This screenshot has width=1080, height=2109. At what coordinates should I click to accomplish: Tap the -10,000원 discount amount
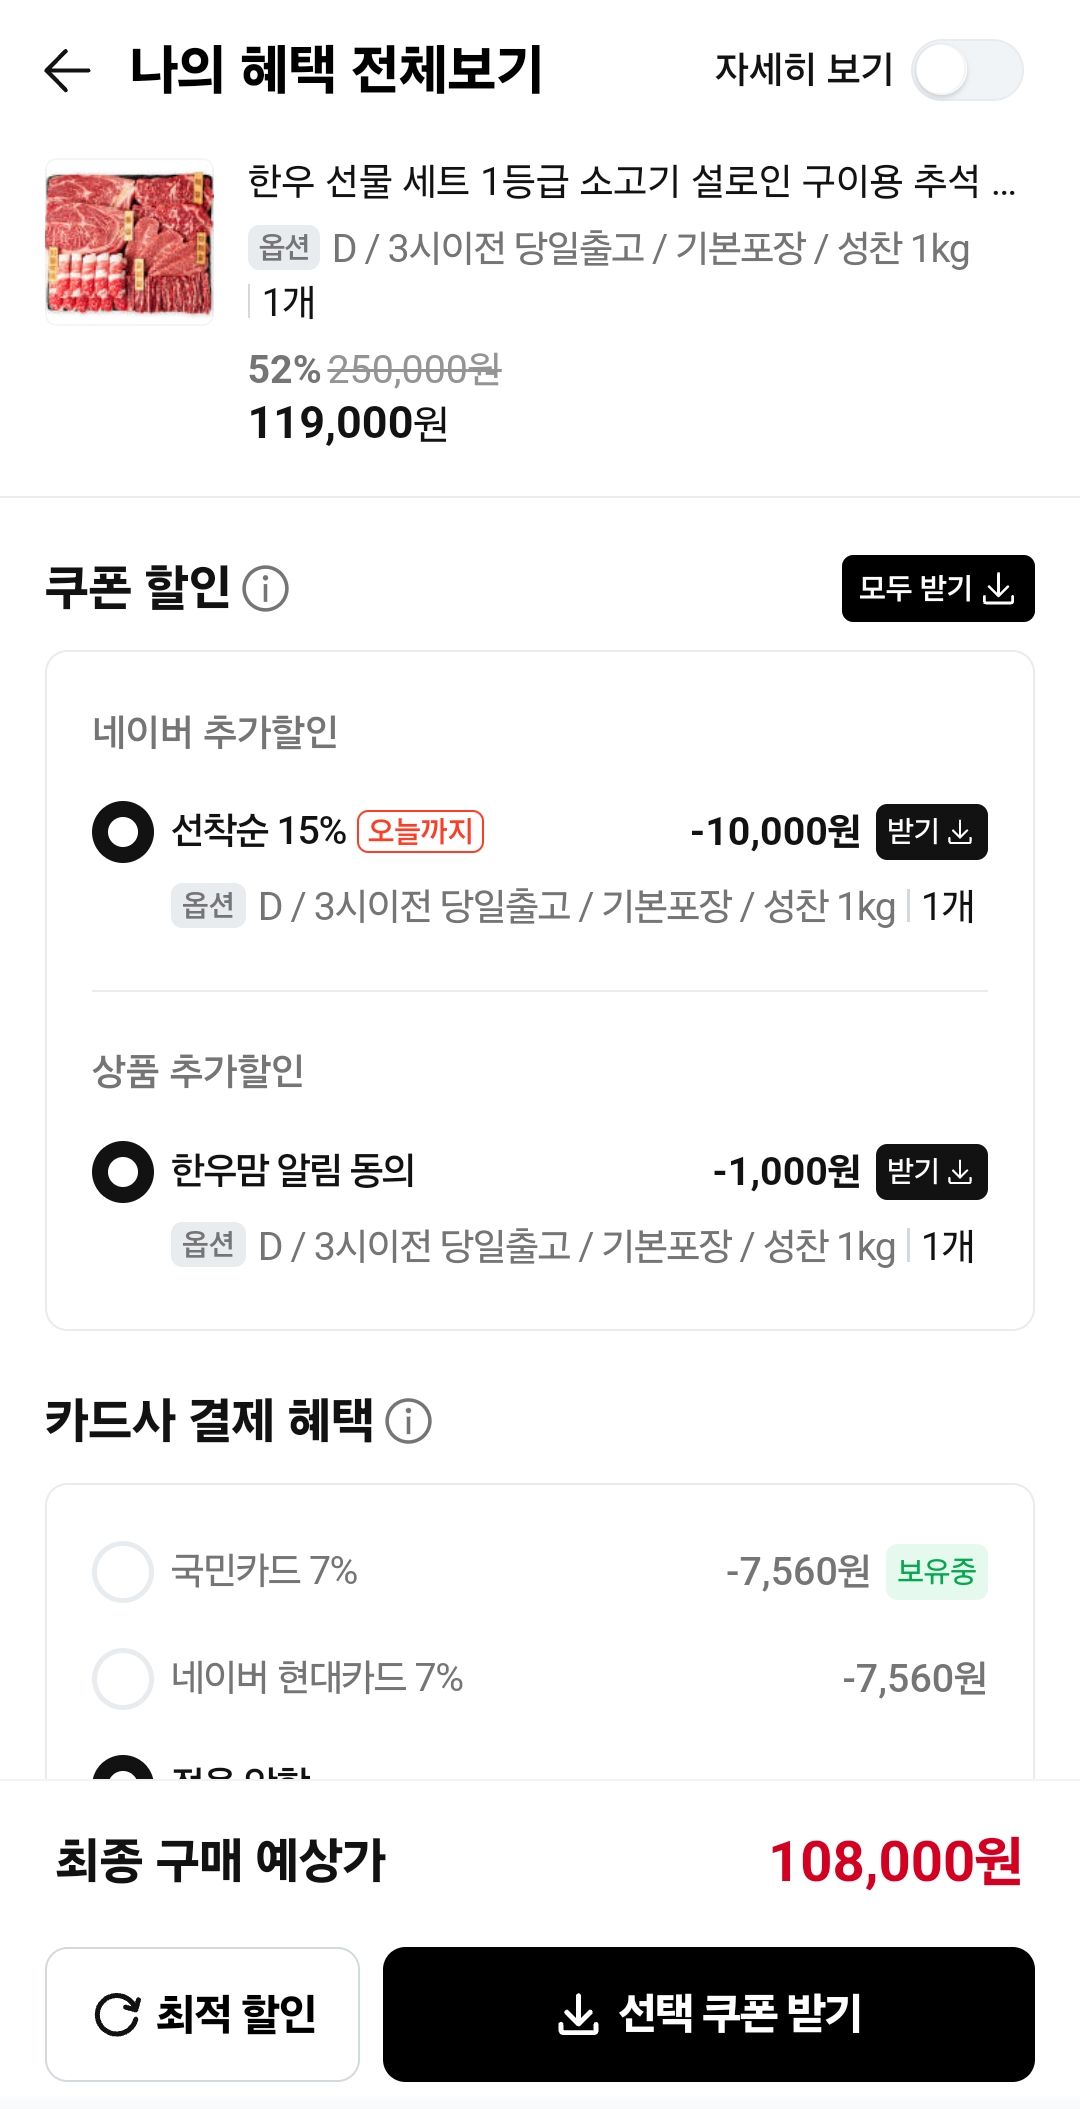[x=775, y=832]
